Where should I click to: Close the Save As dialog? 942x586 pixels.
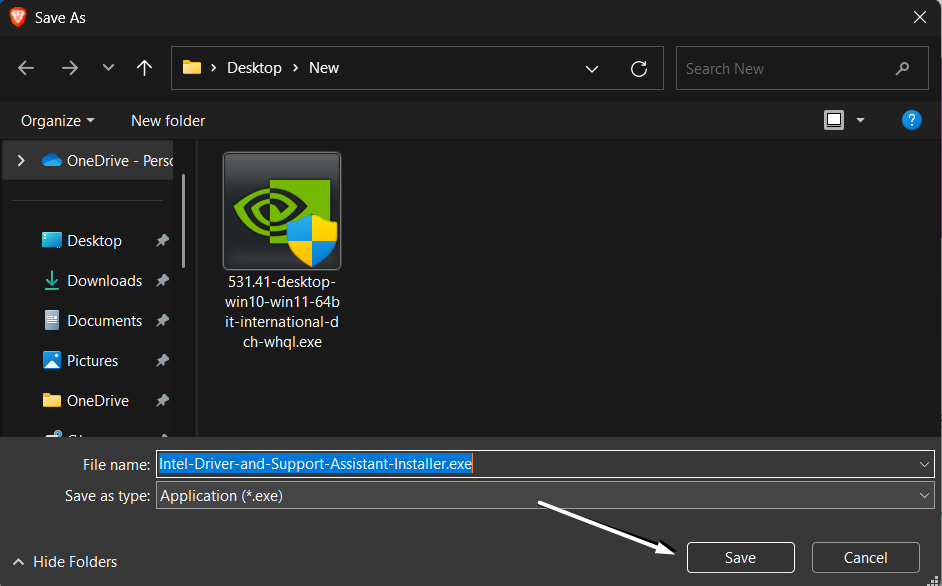click(x=920, y=17)
